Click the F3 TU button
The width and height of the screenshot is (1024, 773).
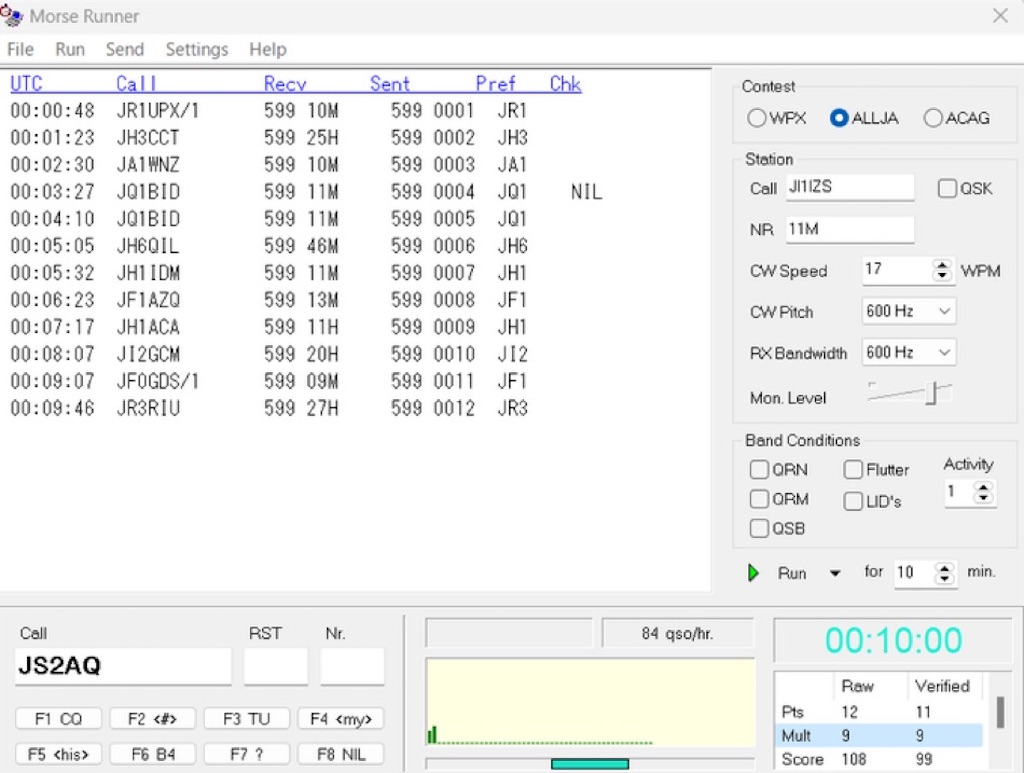point(246,719)
